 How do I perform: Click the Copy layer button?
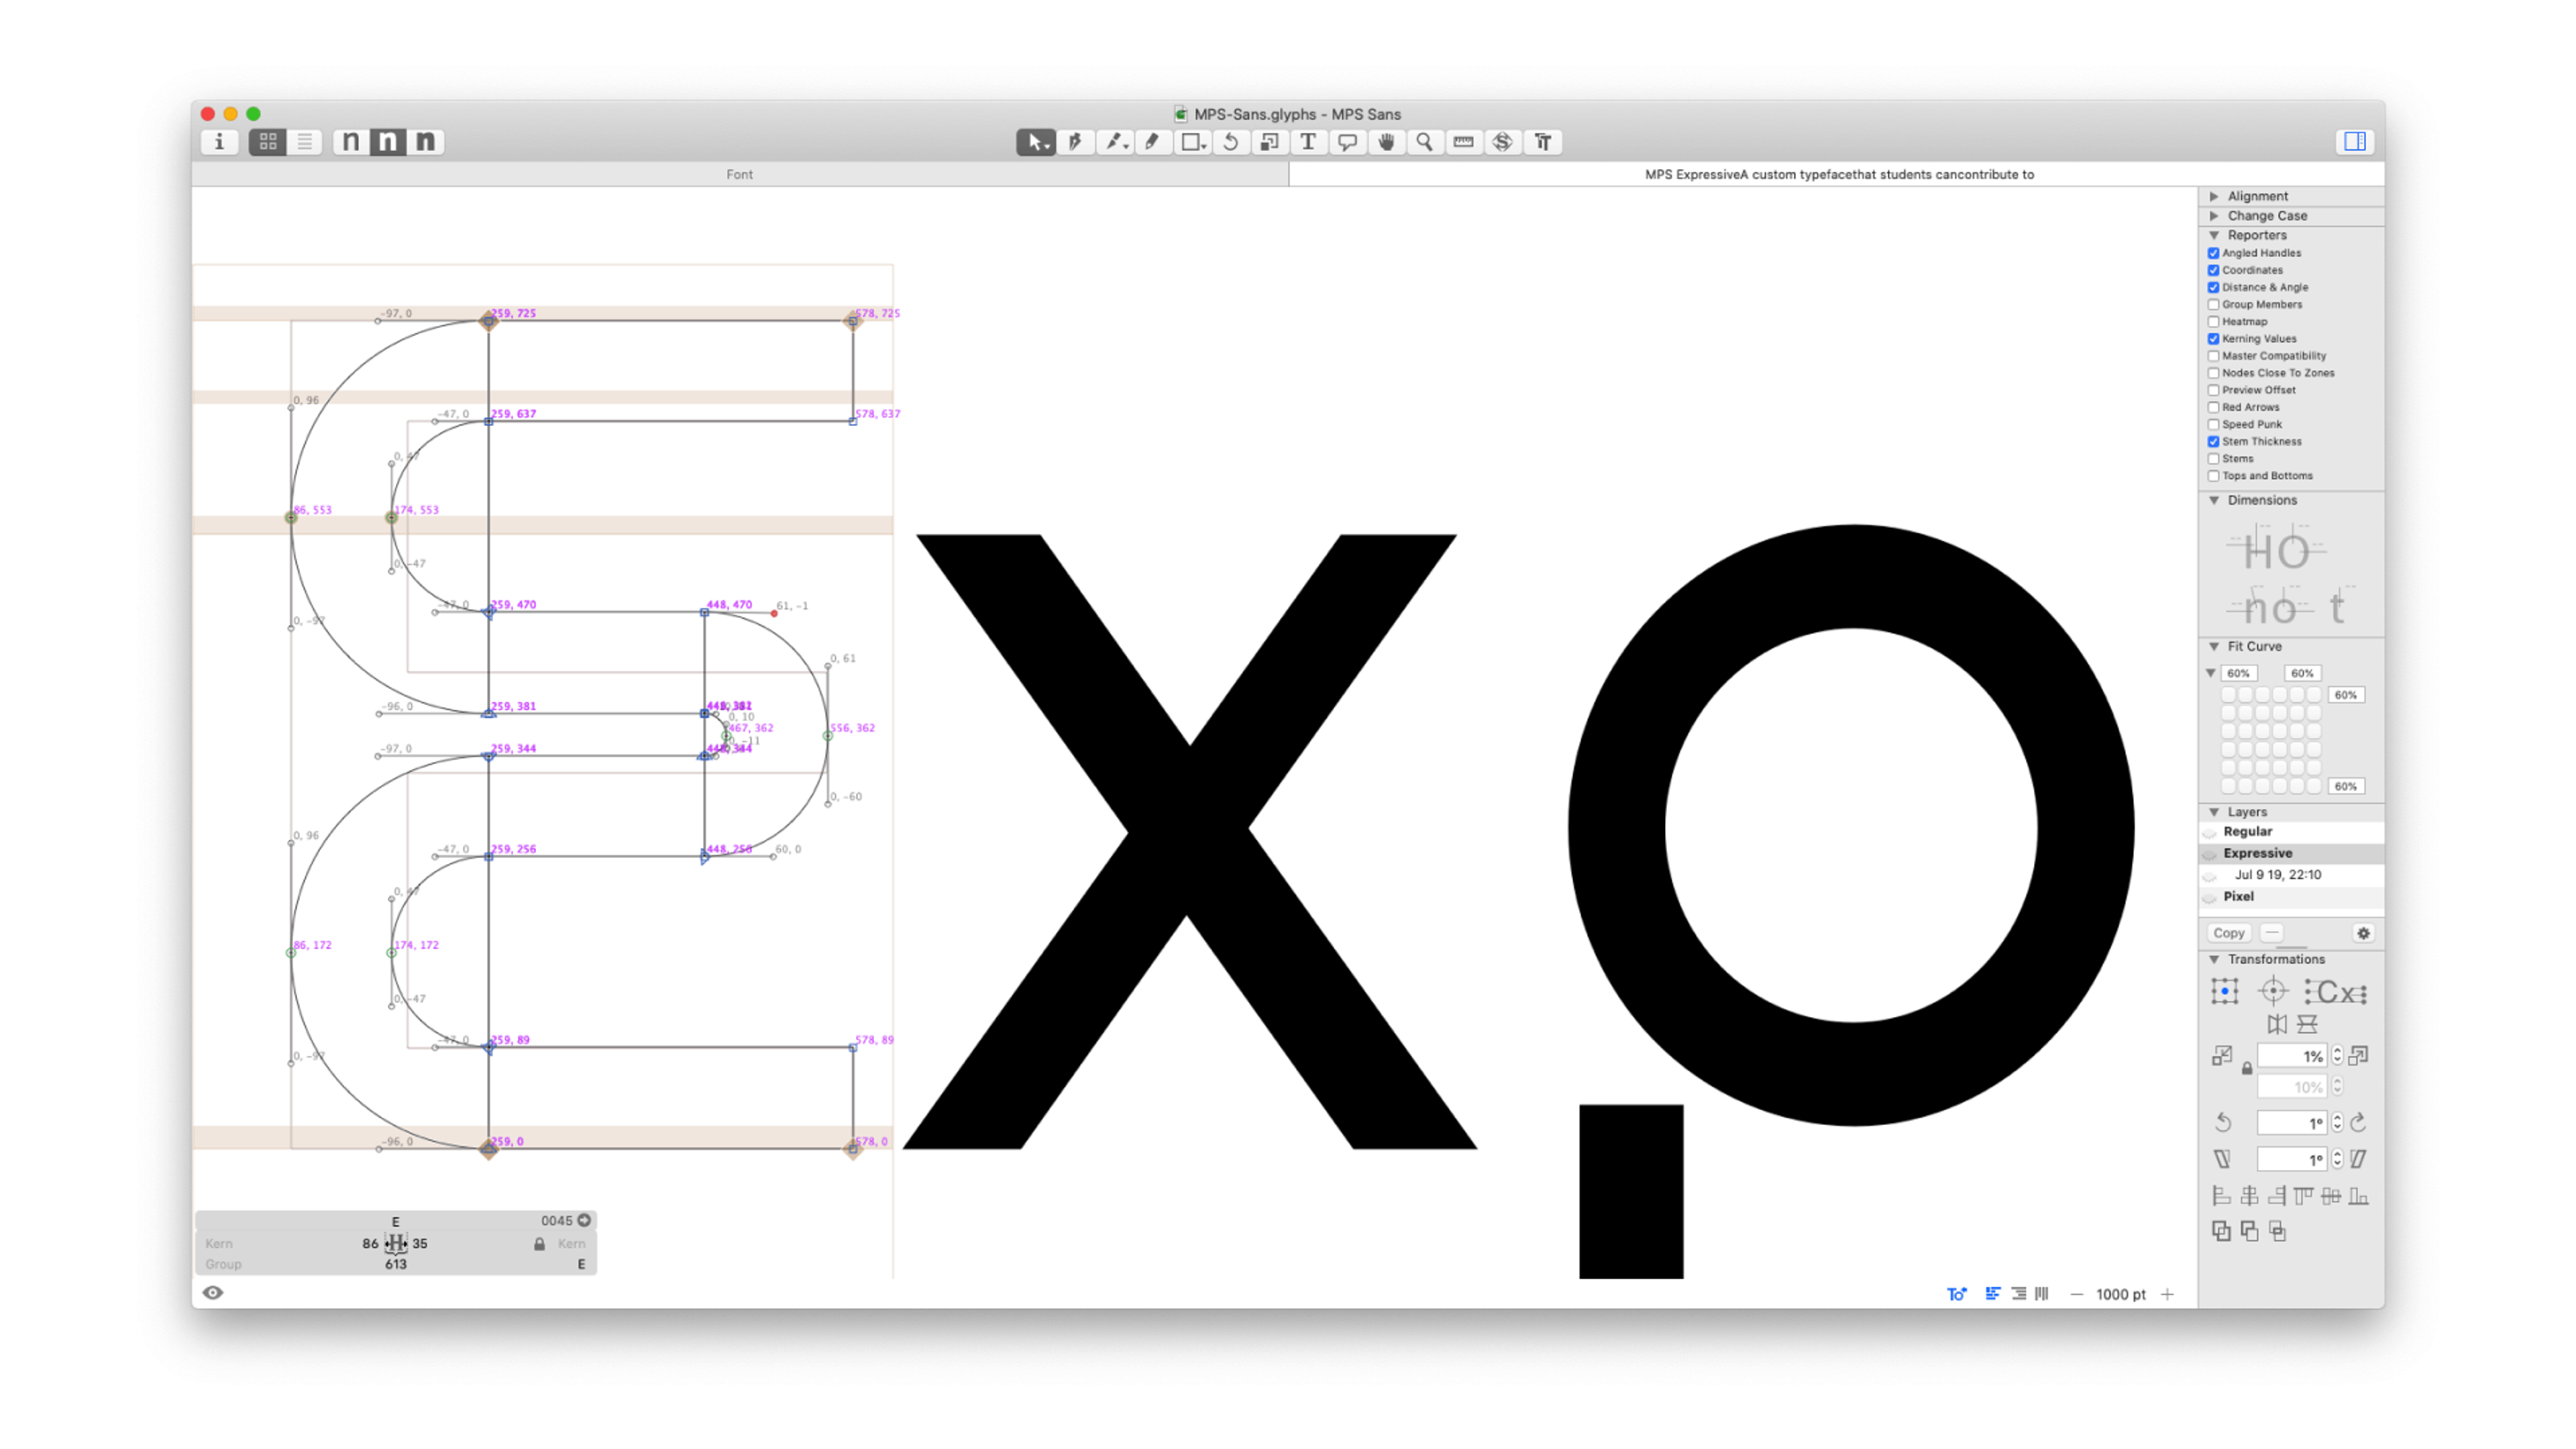point(2229,933)
